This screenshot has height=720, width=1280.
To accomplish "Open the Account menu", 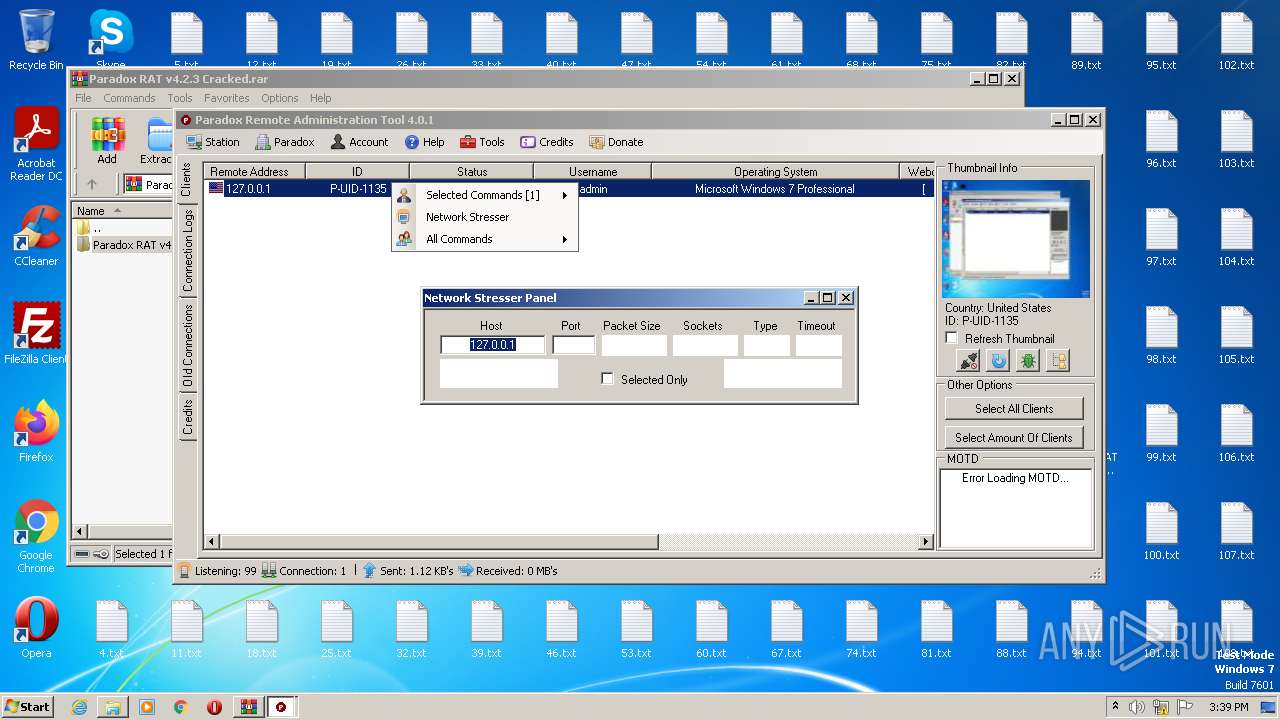I will coord(359,142).
